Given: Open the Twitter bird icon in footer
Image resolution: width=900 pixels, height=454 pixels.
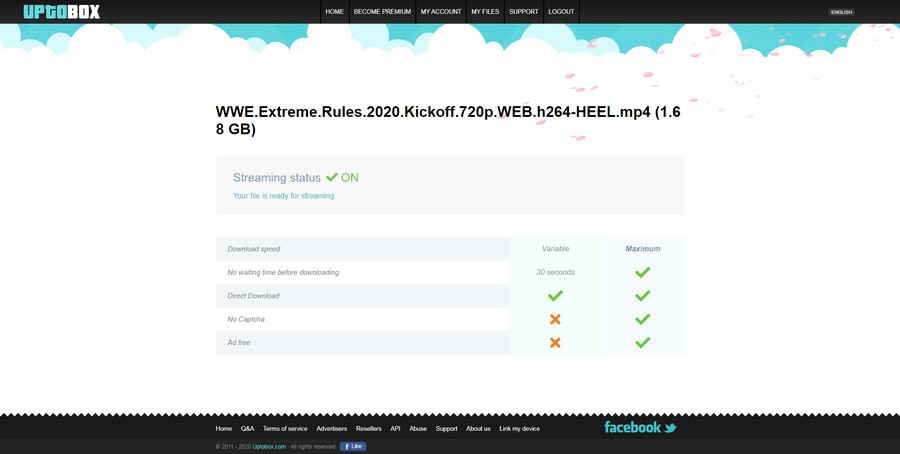Looking at the screenshot, I should (670, 428).
